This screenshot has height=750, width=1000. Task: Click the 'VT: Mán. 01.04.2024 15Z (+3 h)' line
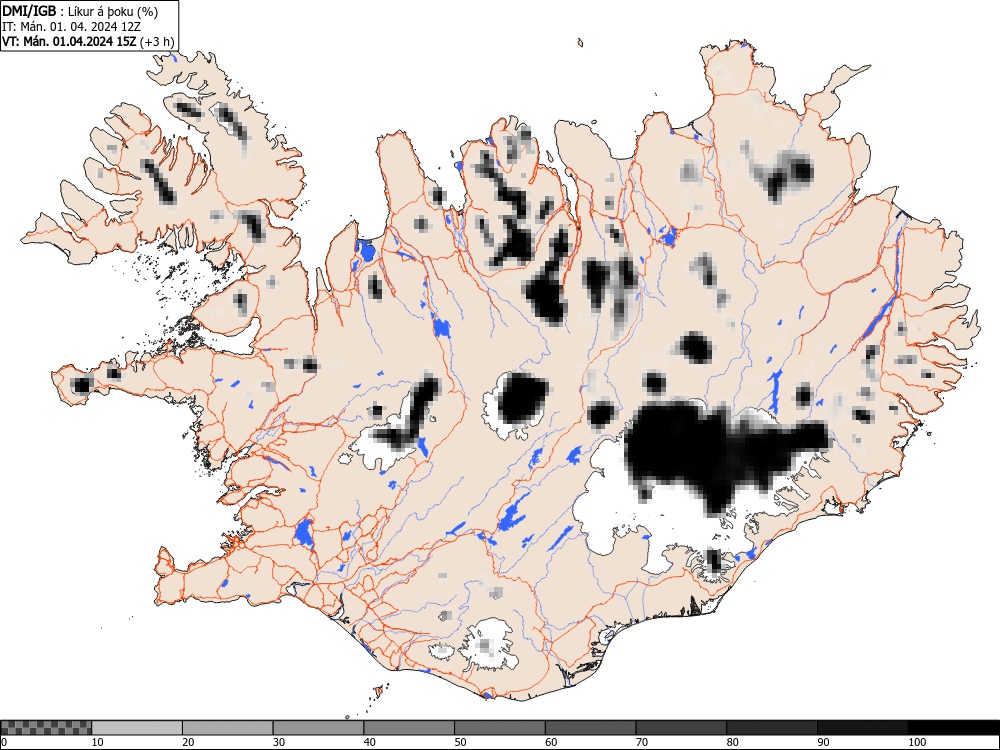click(x=88, y=42)
